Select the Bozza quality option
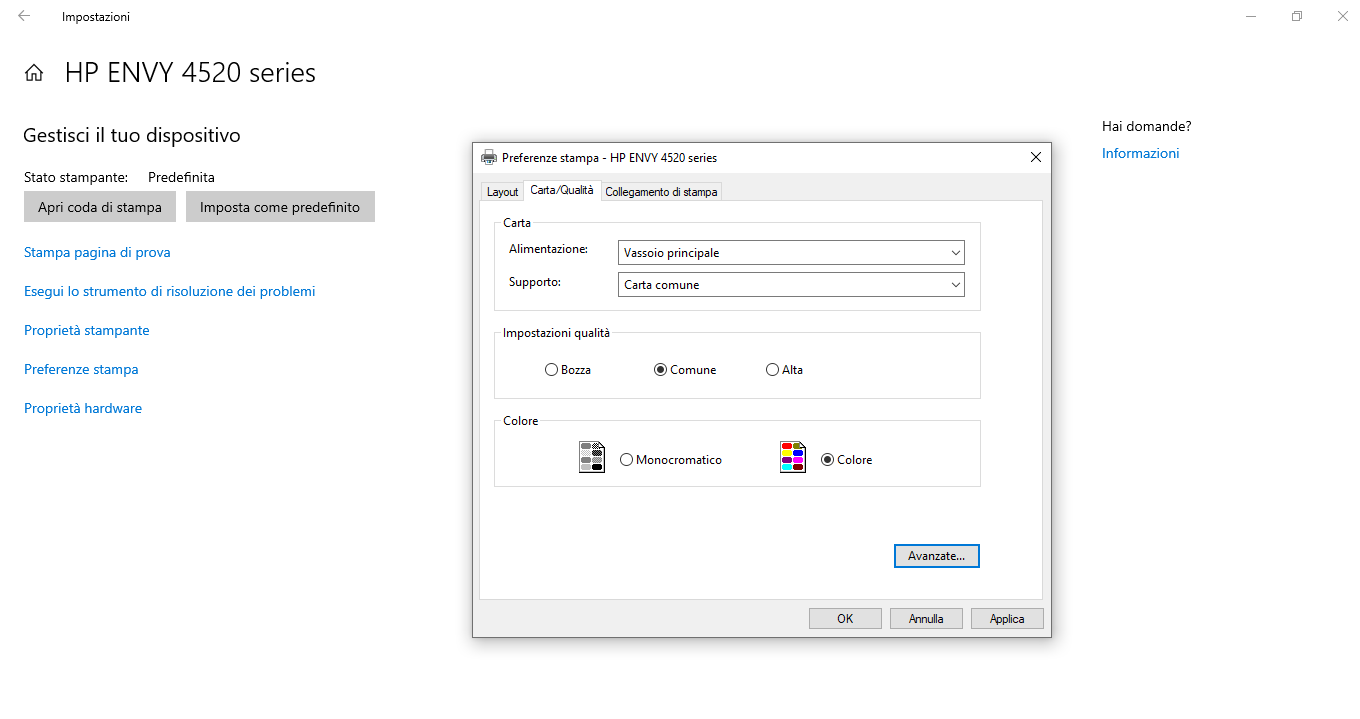 pos(551,369)
